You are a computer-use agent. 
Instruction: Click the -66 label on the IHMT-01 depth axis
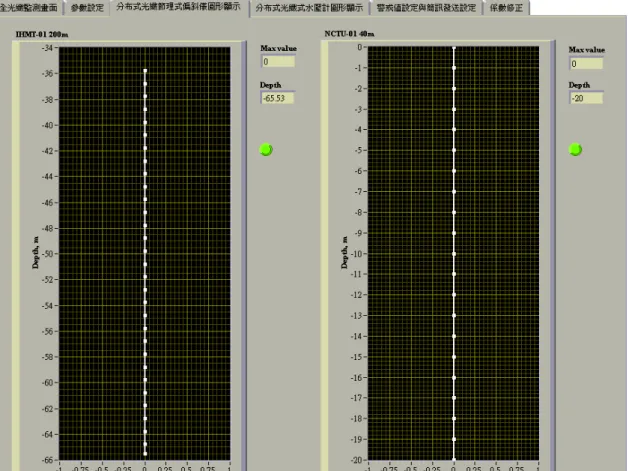click(47, 460)
